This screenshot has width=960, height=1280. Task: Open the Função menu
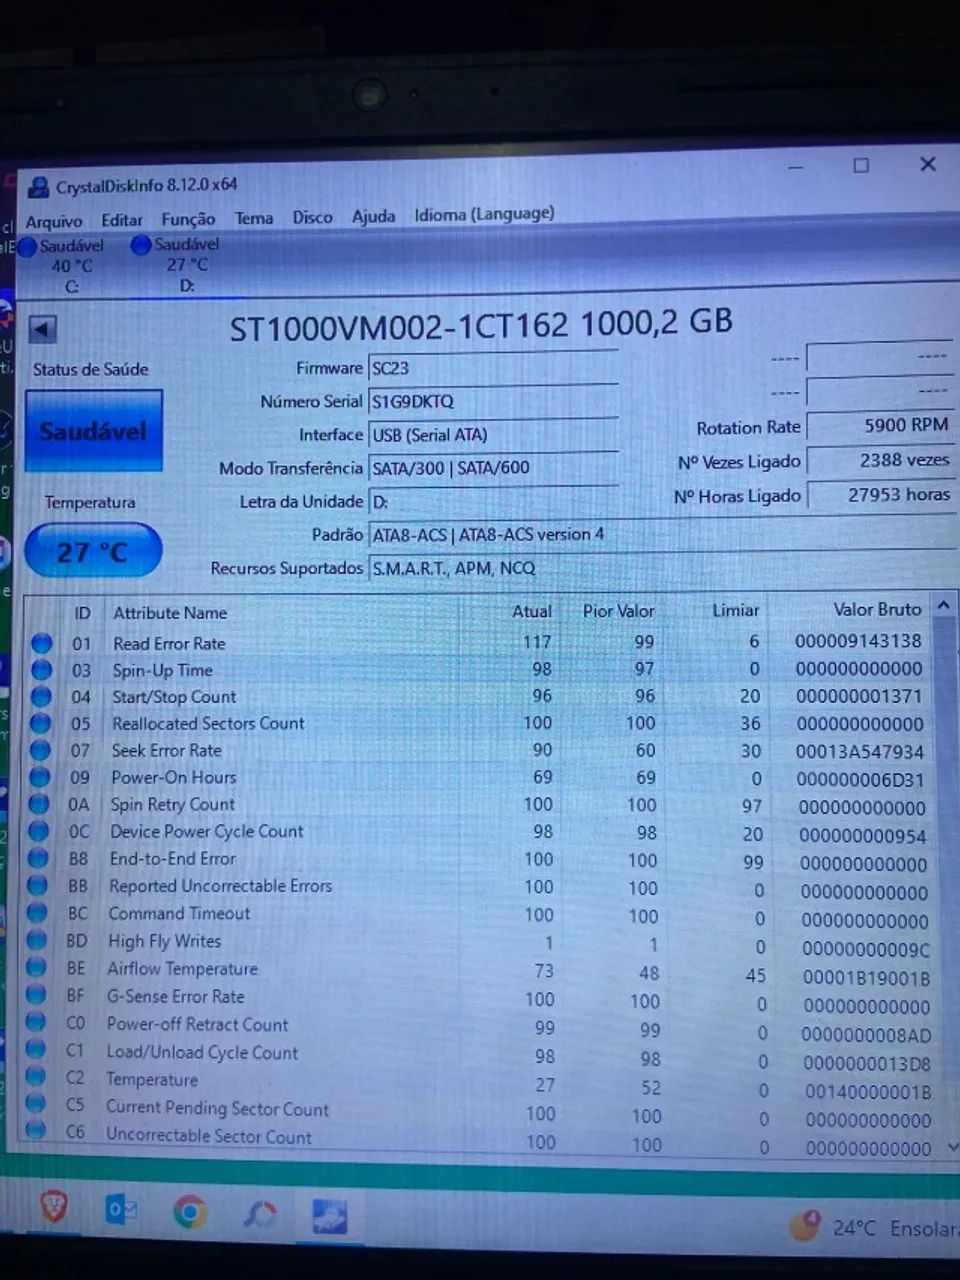[188, 219]
